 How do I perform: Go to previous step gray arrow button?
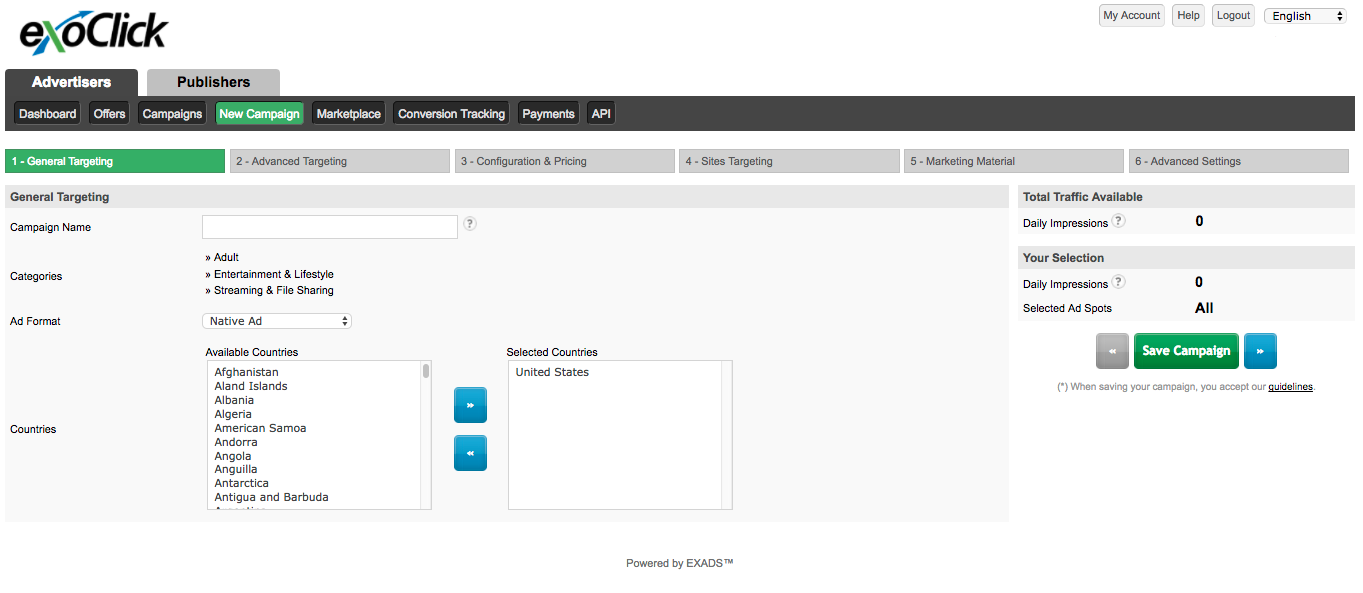(1112, 351)
